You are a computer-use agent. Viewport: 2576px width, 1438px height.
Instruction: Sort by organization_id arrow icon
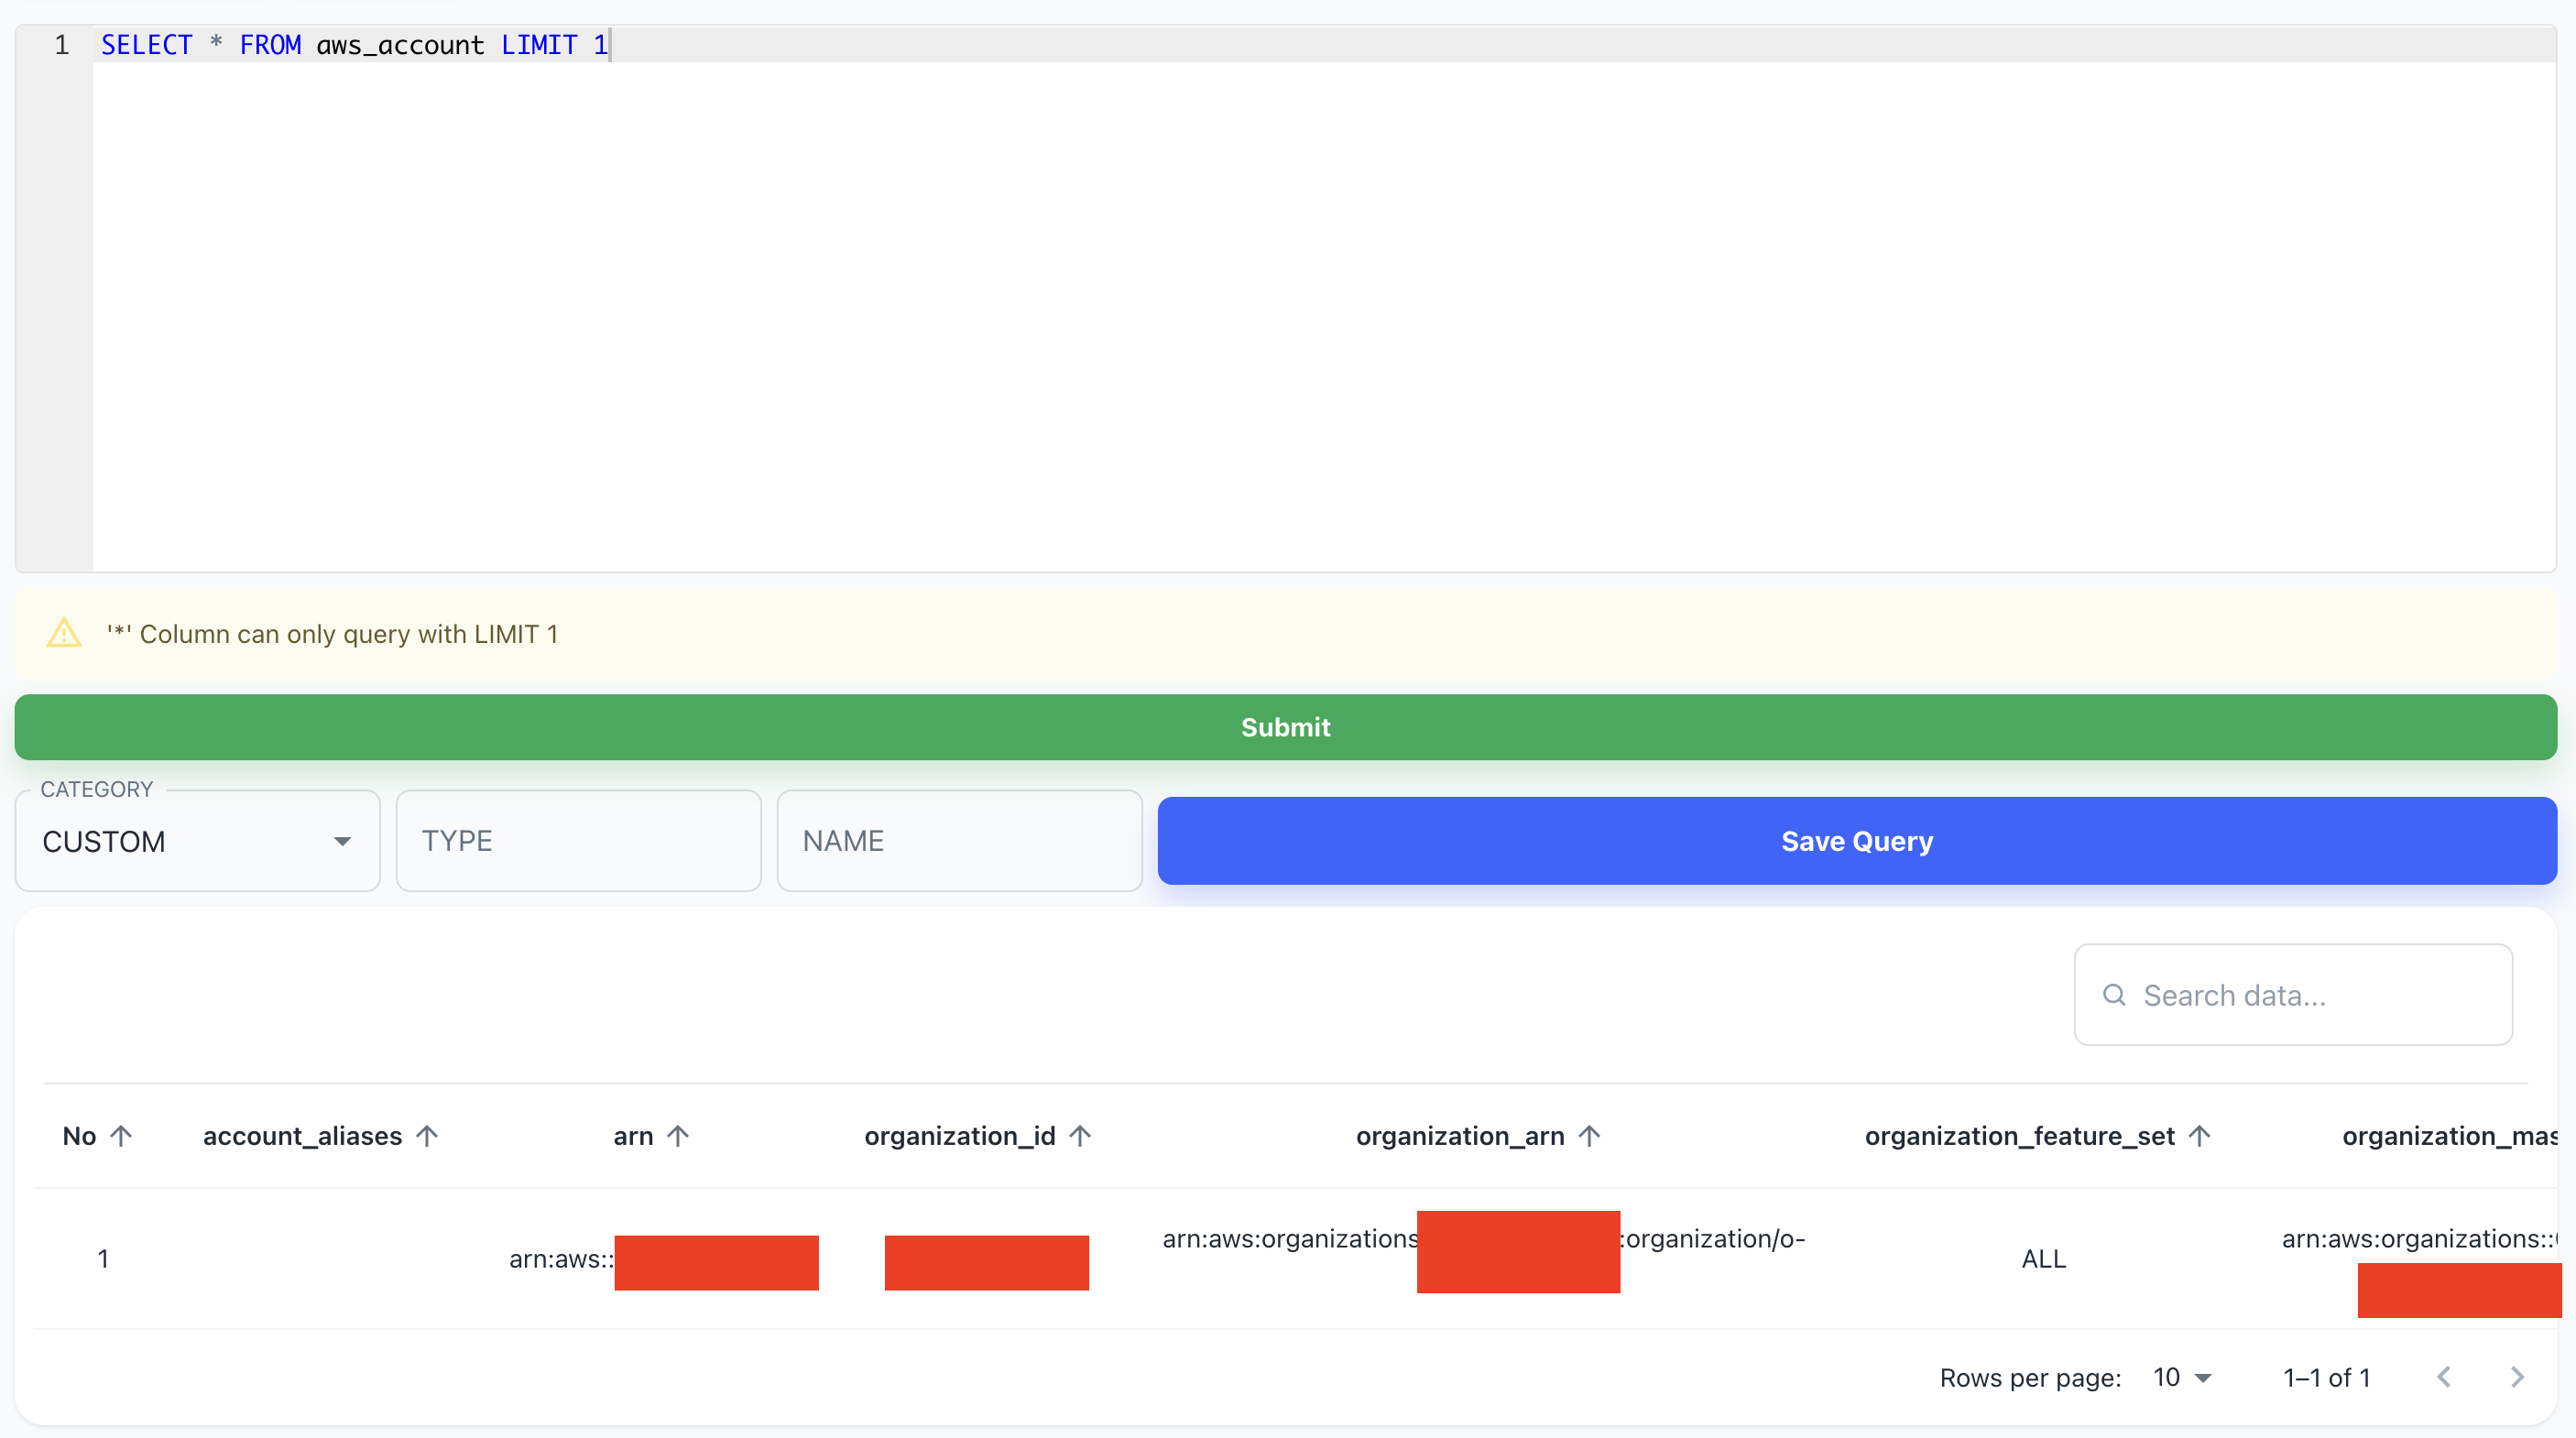[x=1080, y=1136]
